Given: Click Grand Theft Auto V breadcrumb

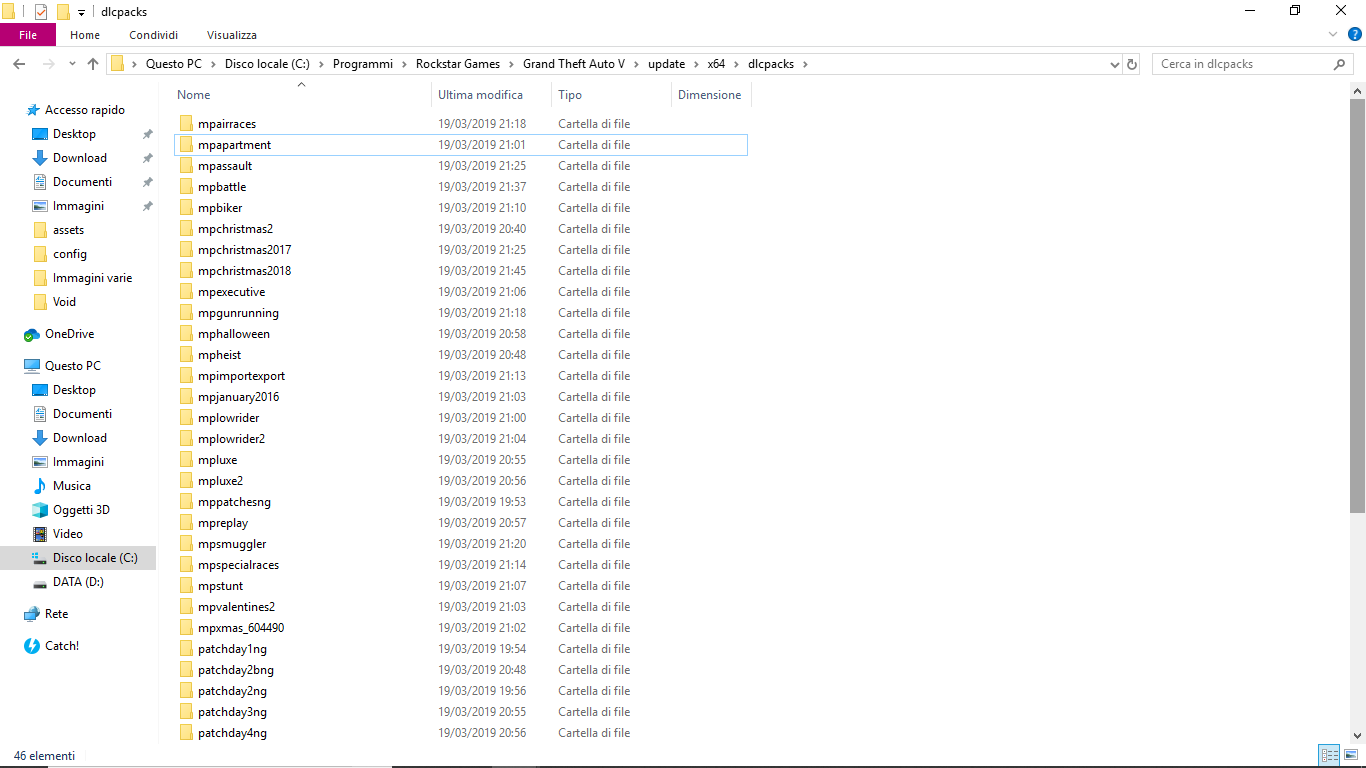Looking at the screenshot, I should pos(574,64).
